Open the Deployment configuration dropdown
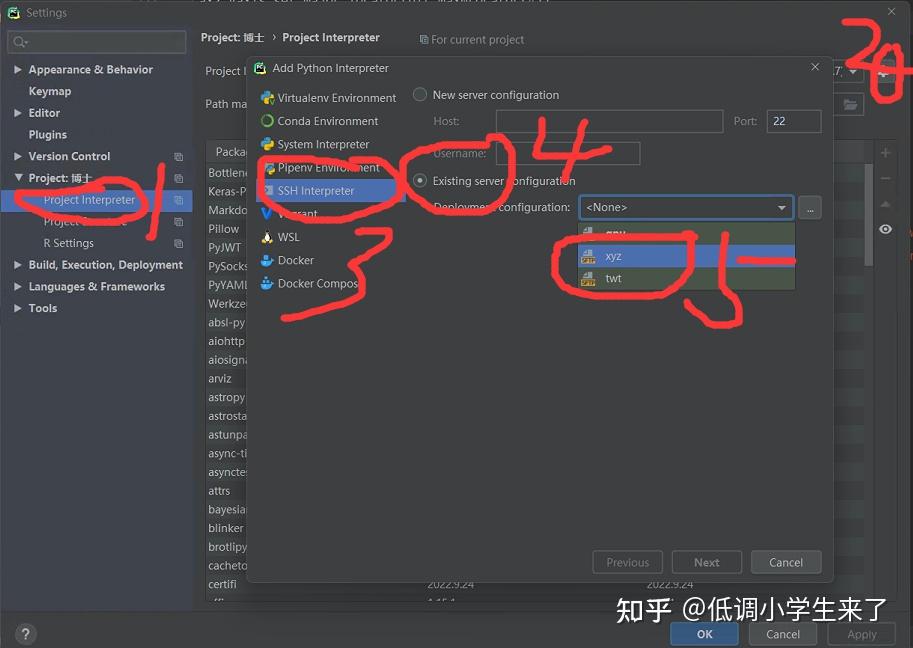Screen dimensions: 913x648 click(685, 207)
